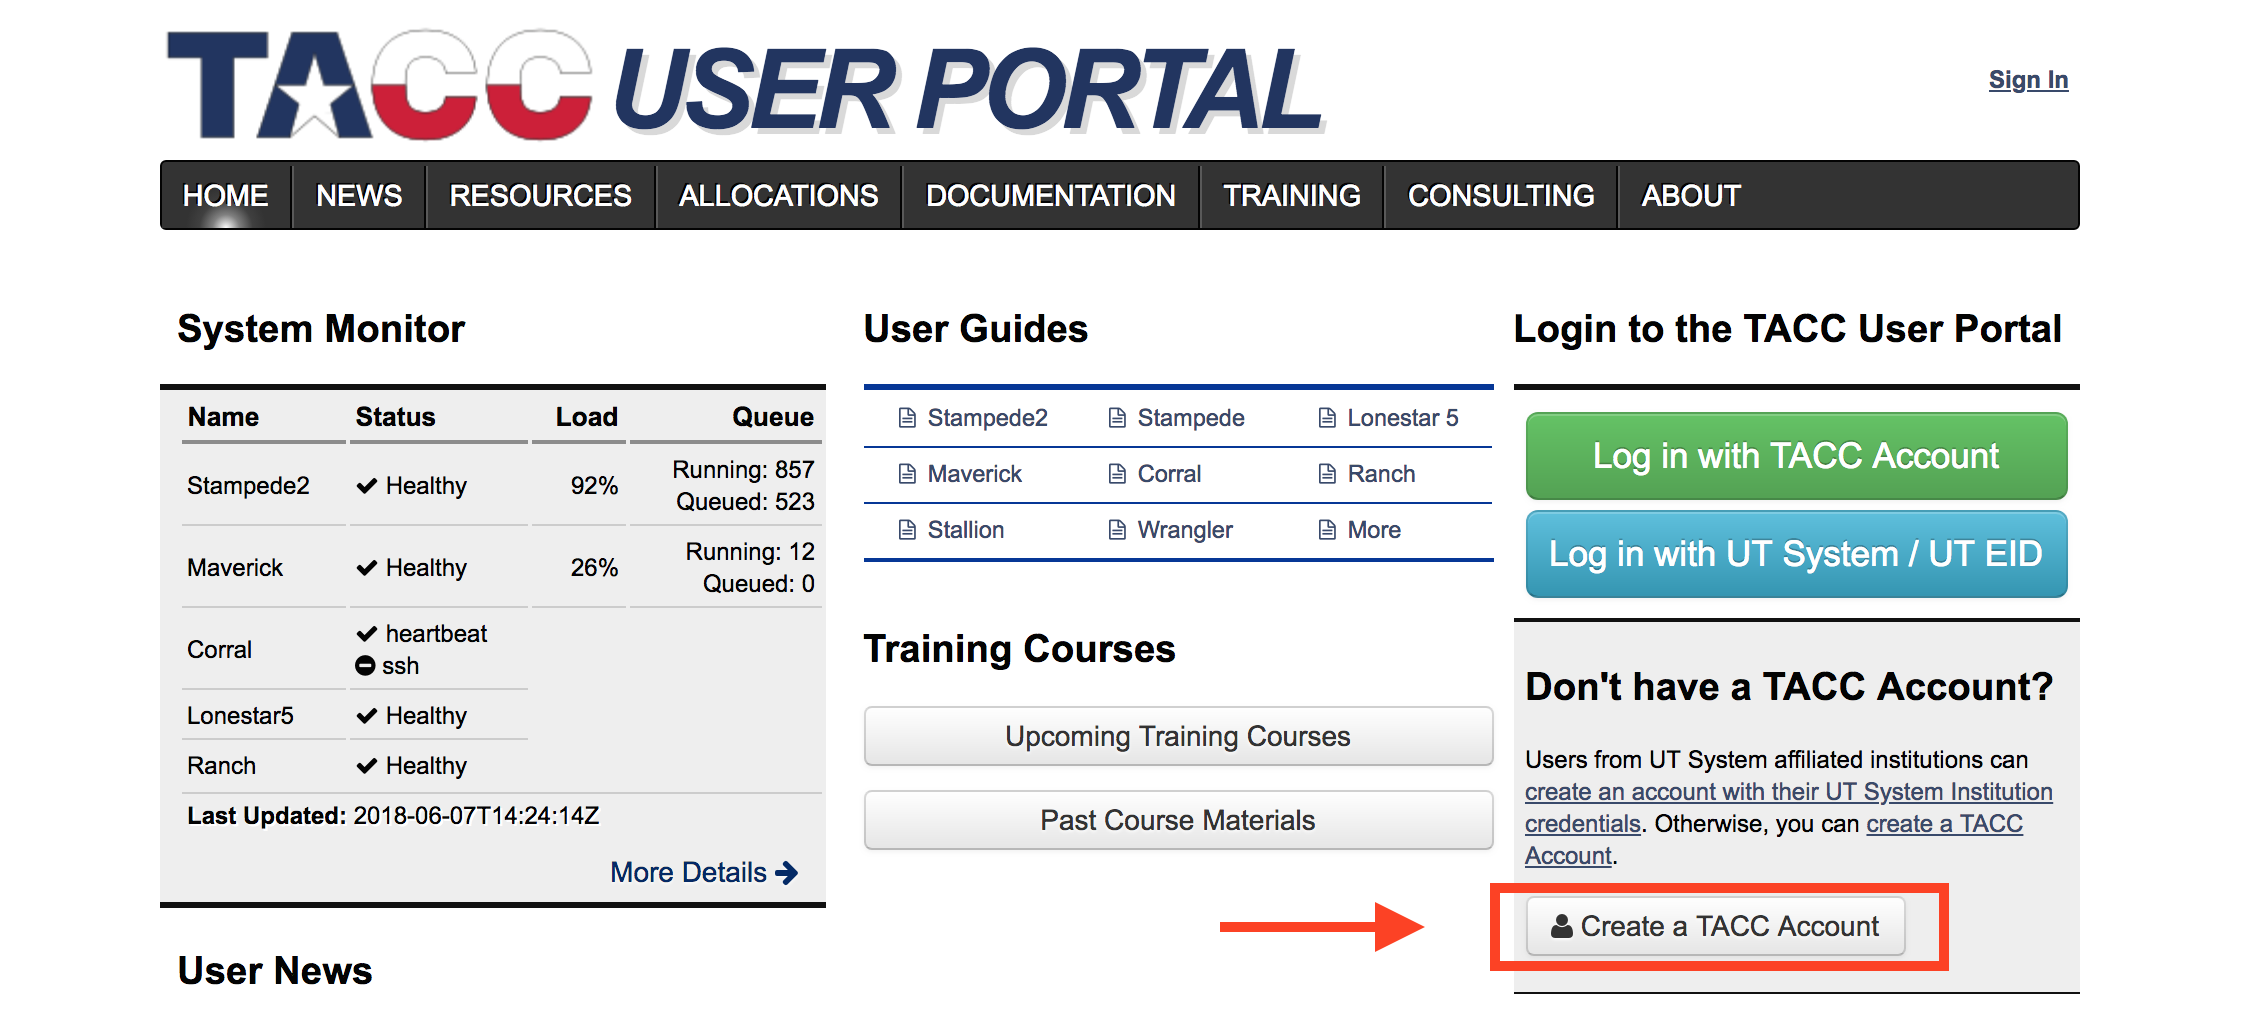Viewport: 2246px width, 1036px height.
Task: Click the More Details arrow link
Action: click(x=704, y=872)
